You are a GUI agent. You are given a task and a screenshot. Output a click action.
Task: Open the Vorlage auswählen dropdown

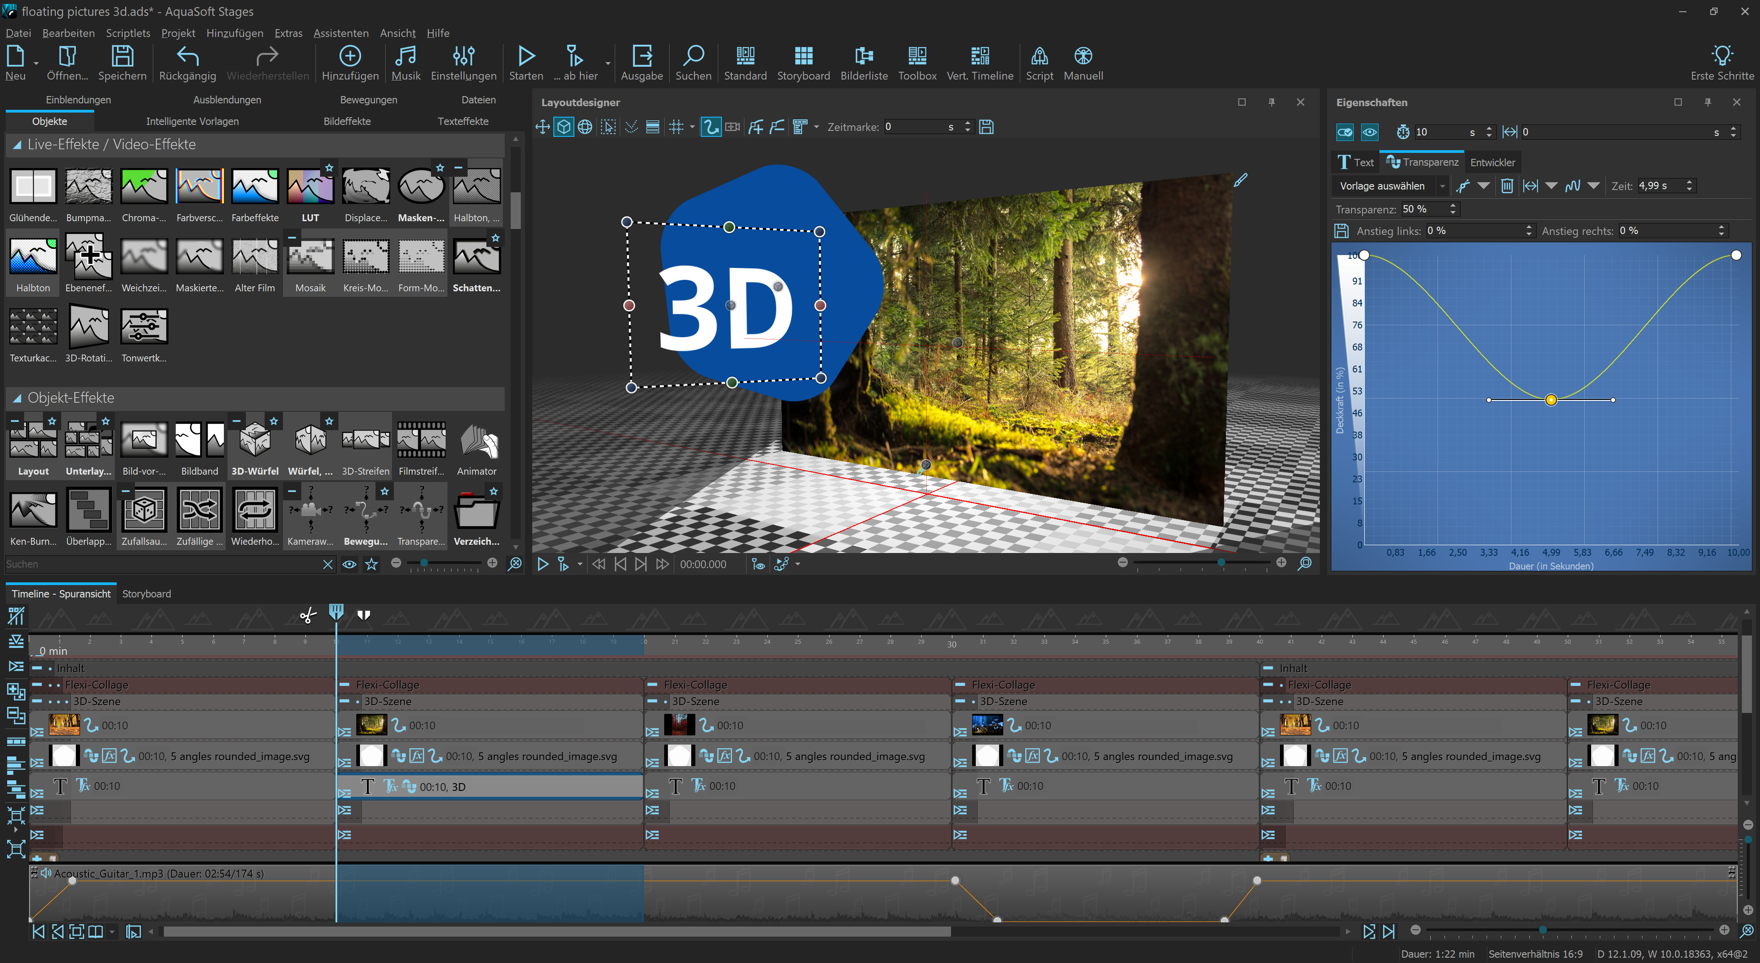1392,186
